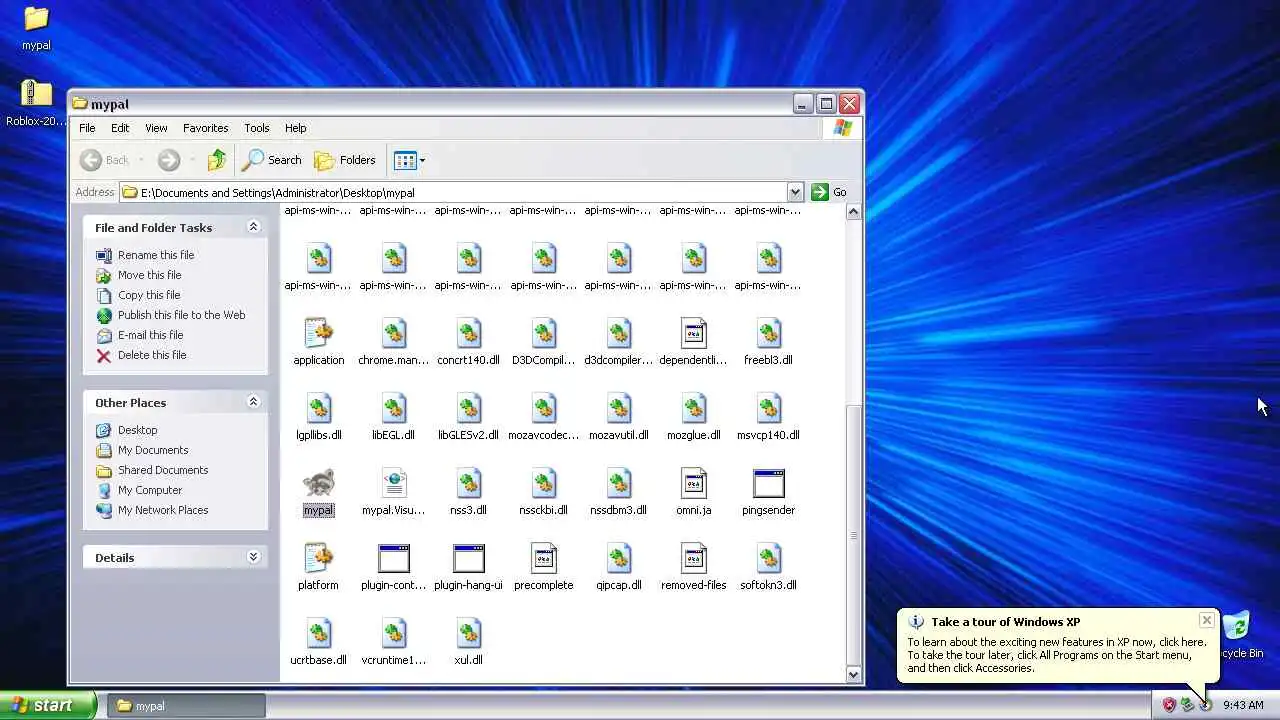Open Desktop from Other Places

[137, 430]
